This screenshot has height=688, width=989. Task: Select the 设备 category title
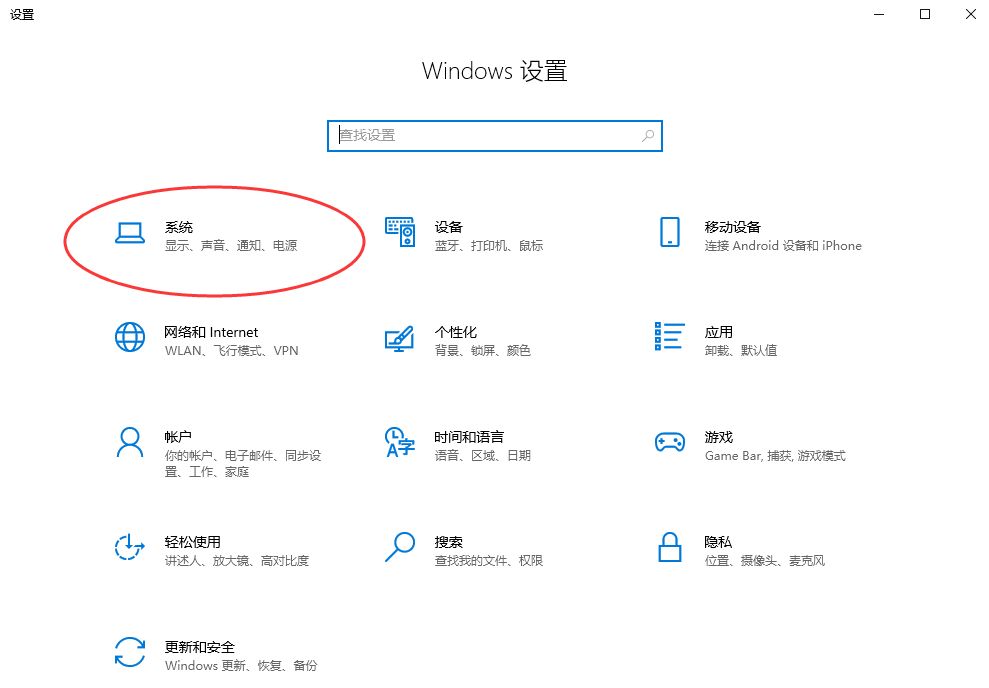tap(448, 227)
